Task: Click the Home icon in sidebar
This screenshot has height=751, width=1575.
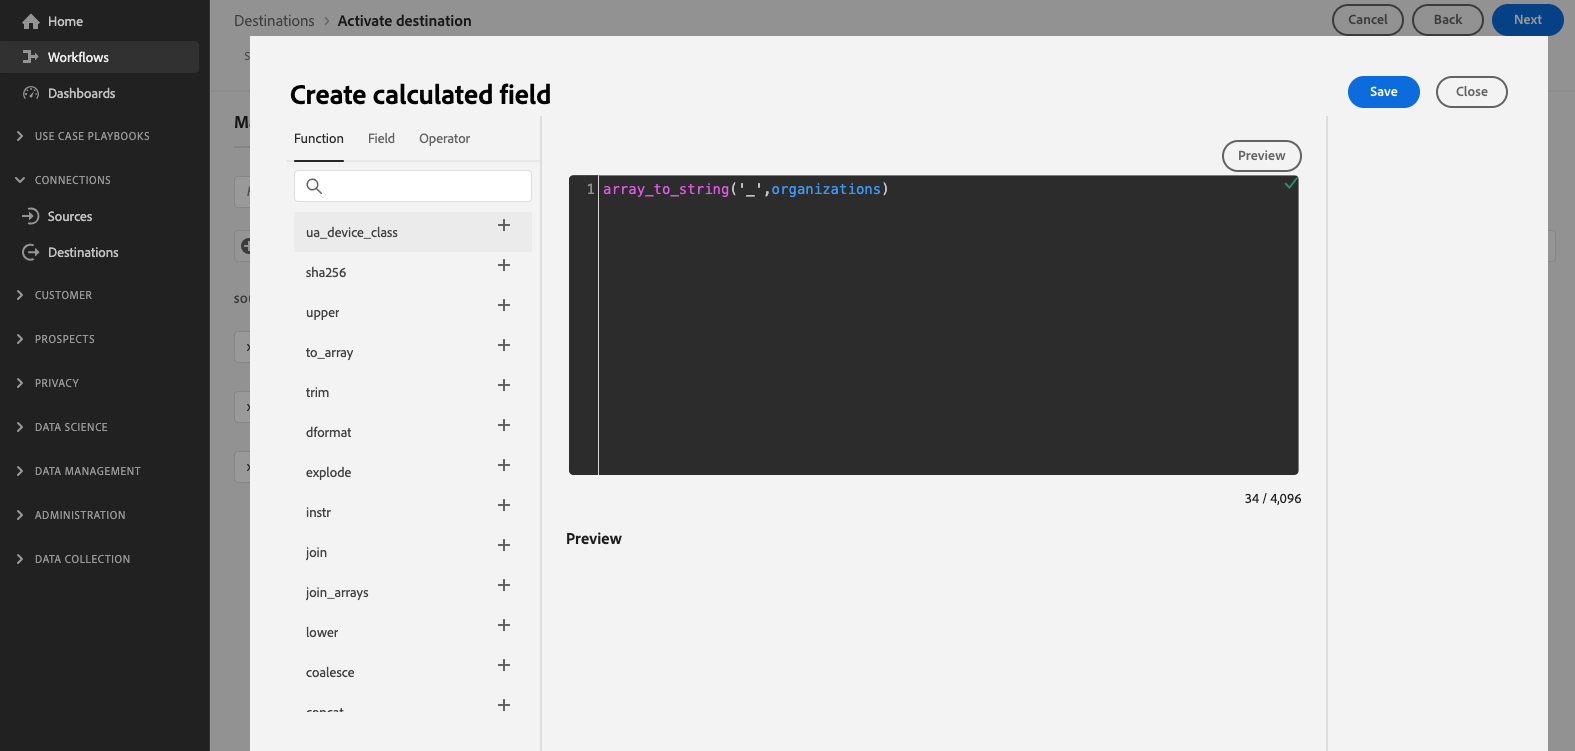Action: pos(31,21)
